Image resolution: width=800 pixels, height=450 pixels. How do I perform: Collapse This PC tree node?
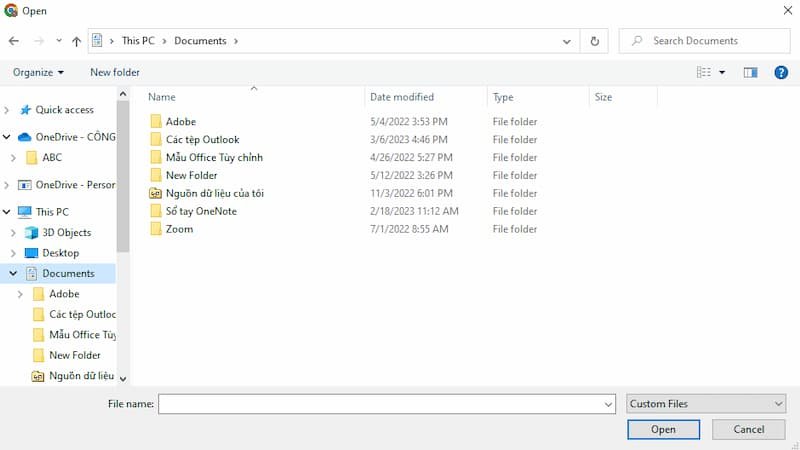pyautogui.click(x=7, y=212)
